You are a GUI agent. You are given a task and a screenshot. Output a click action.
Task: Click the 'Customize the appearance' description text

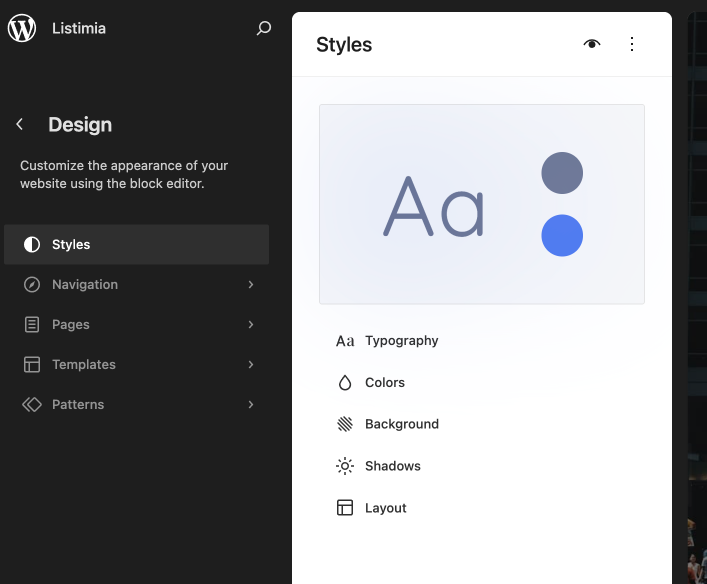[x=124, y=175]
